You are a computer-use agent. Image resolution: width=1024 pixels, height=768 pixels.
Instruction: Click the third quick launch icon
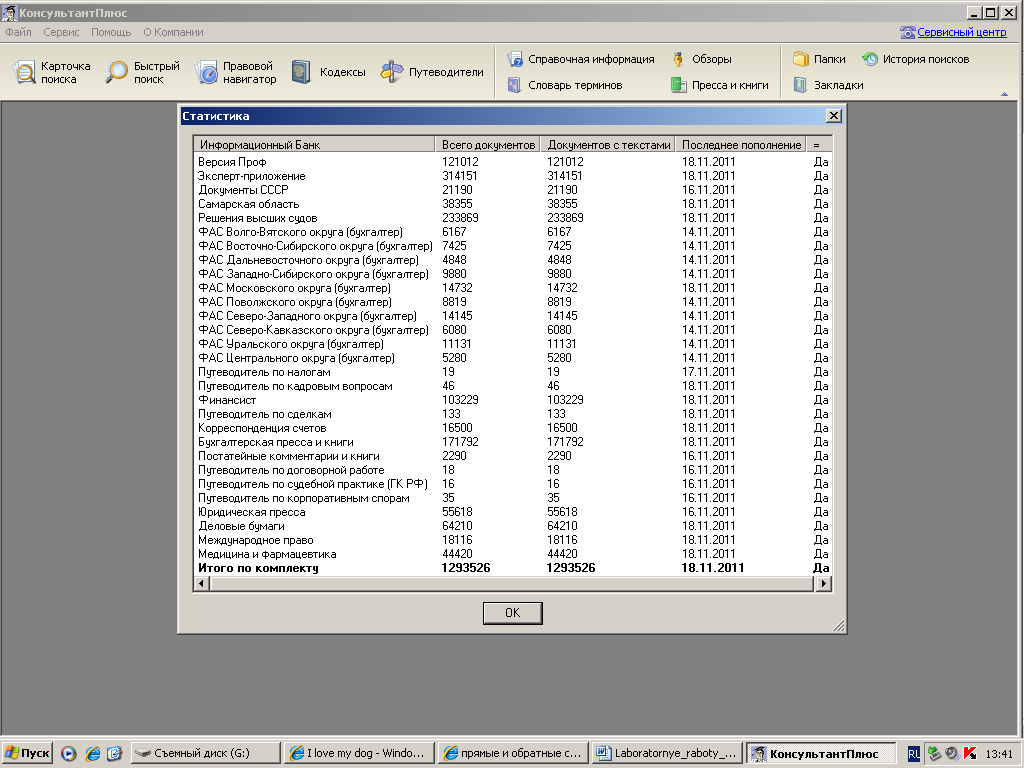click(114, 753)
